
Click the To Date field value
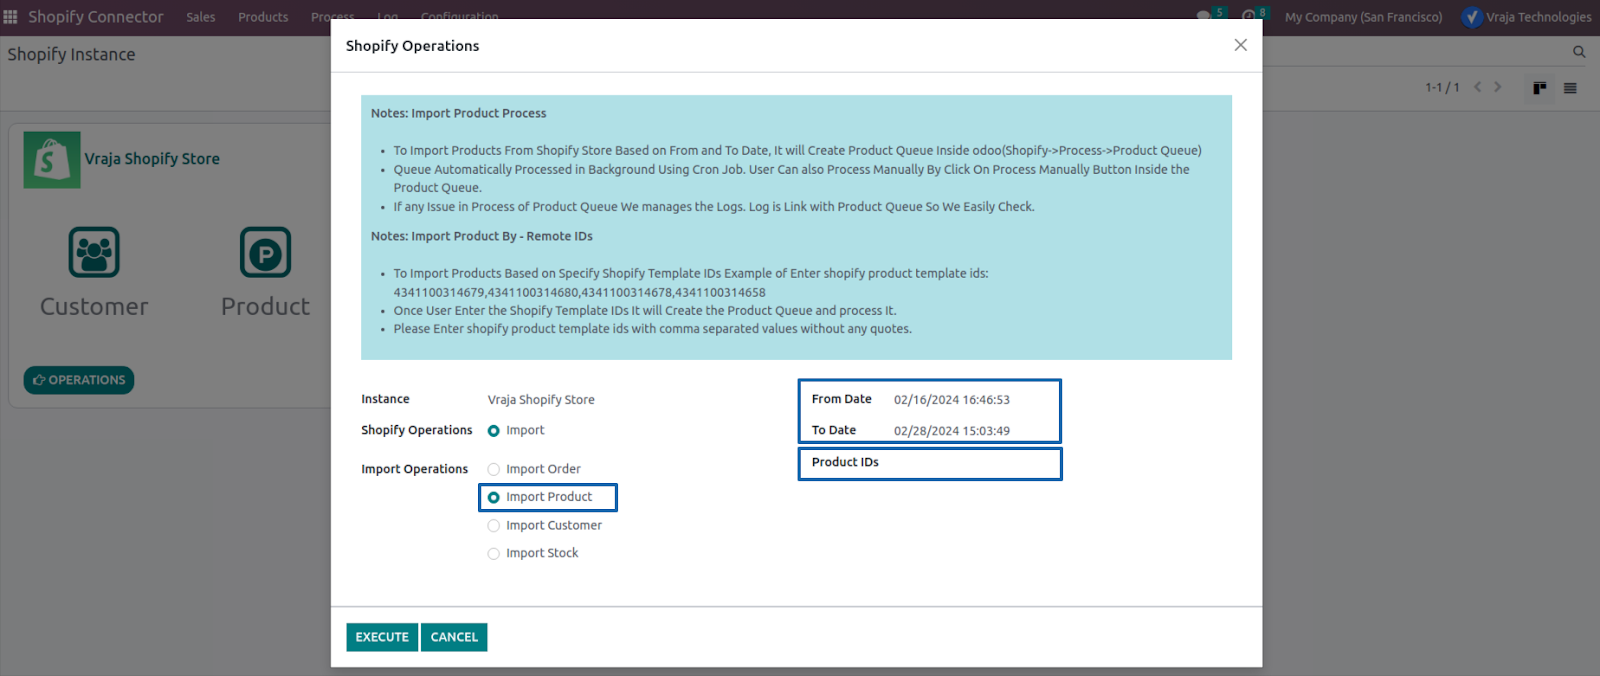(952, 431)
